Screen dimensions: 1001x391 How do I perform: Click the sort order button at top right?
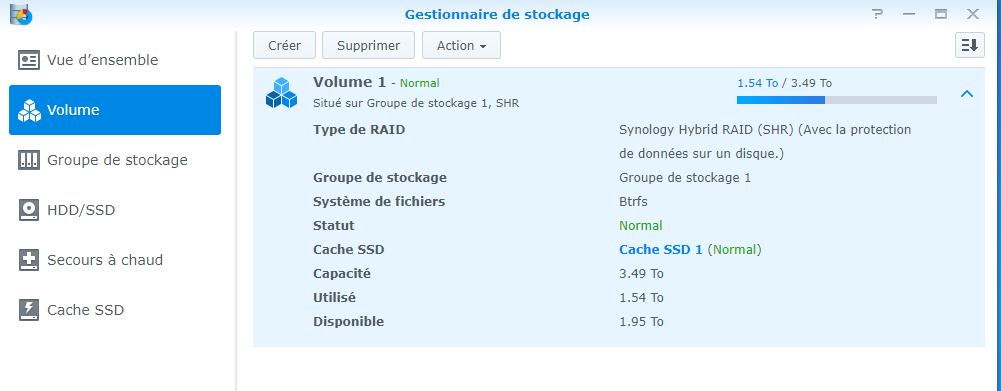pos(970,45)
